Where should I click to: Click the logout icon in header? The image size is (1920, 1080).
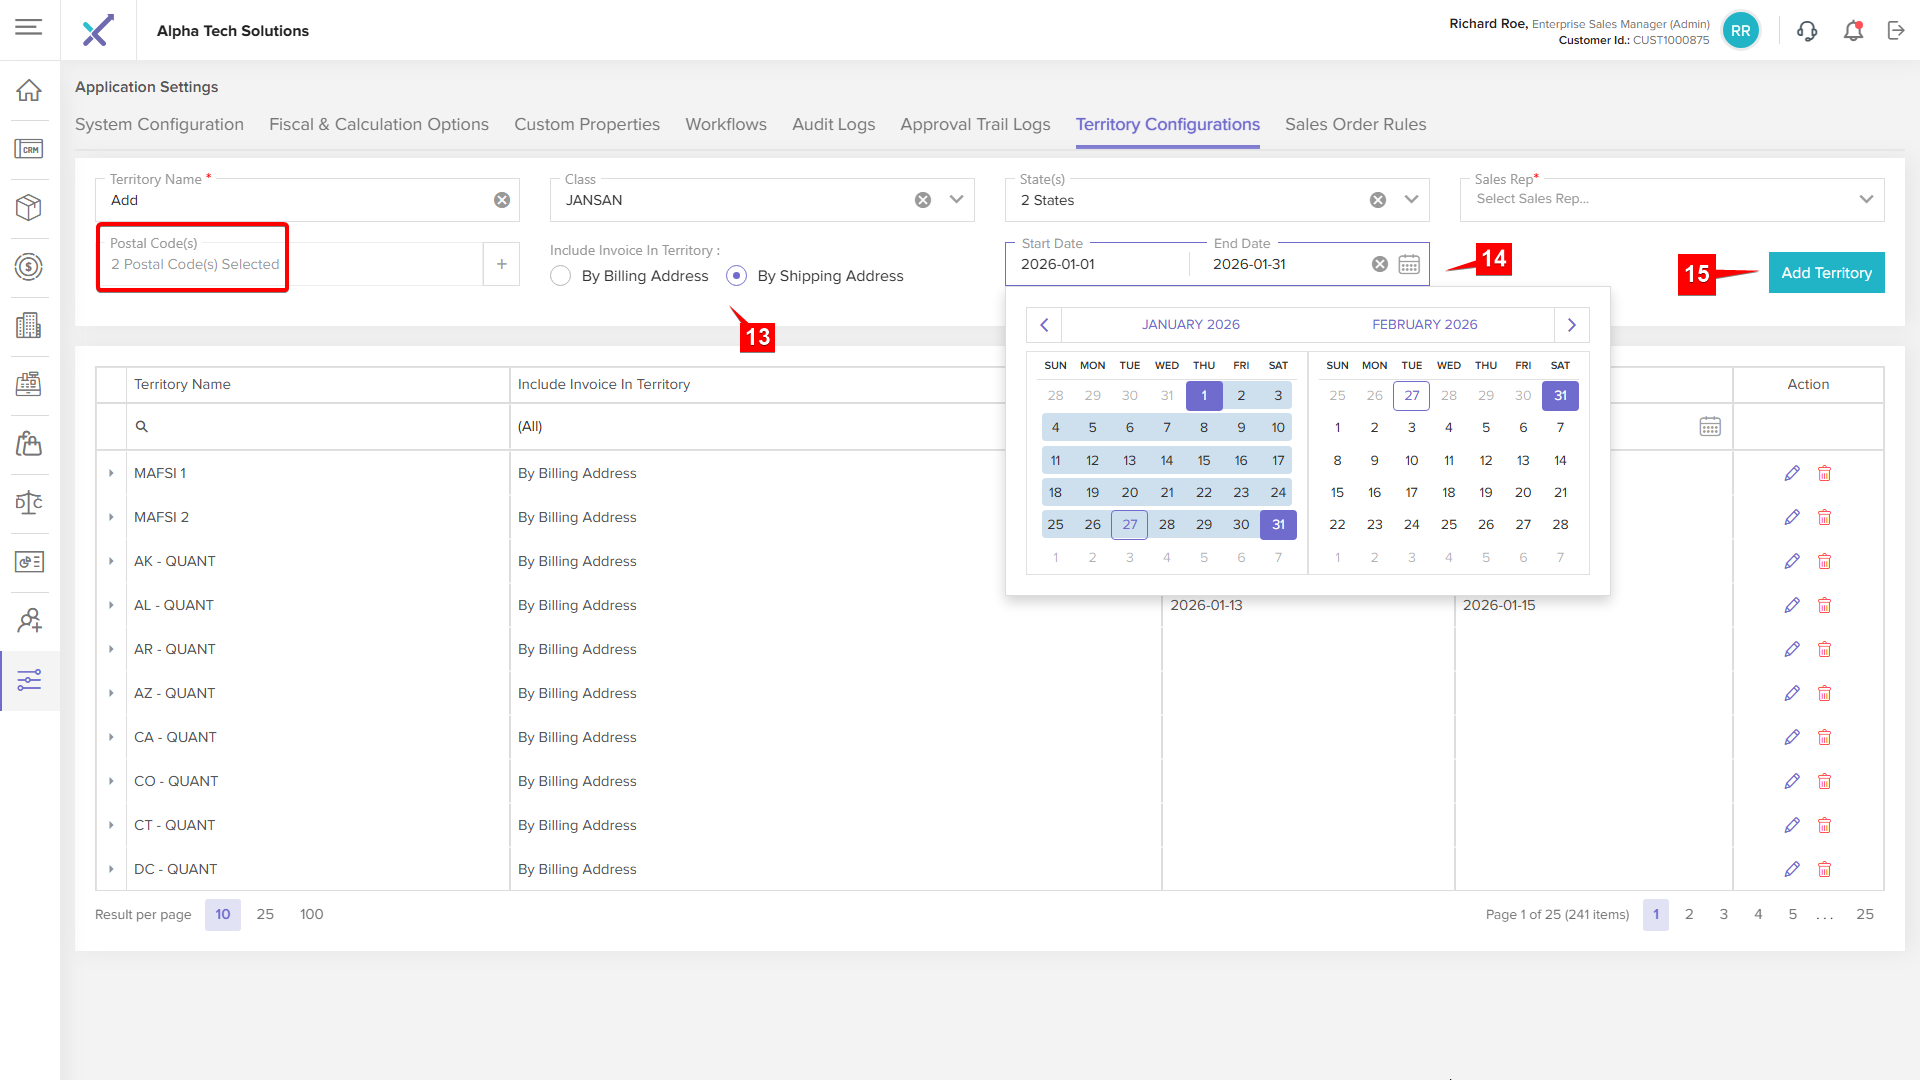[1896, 31]
